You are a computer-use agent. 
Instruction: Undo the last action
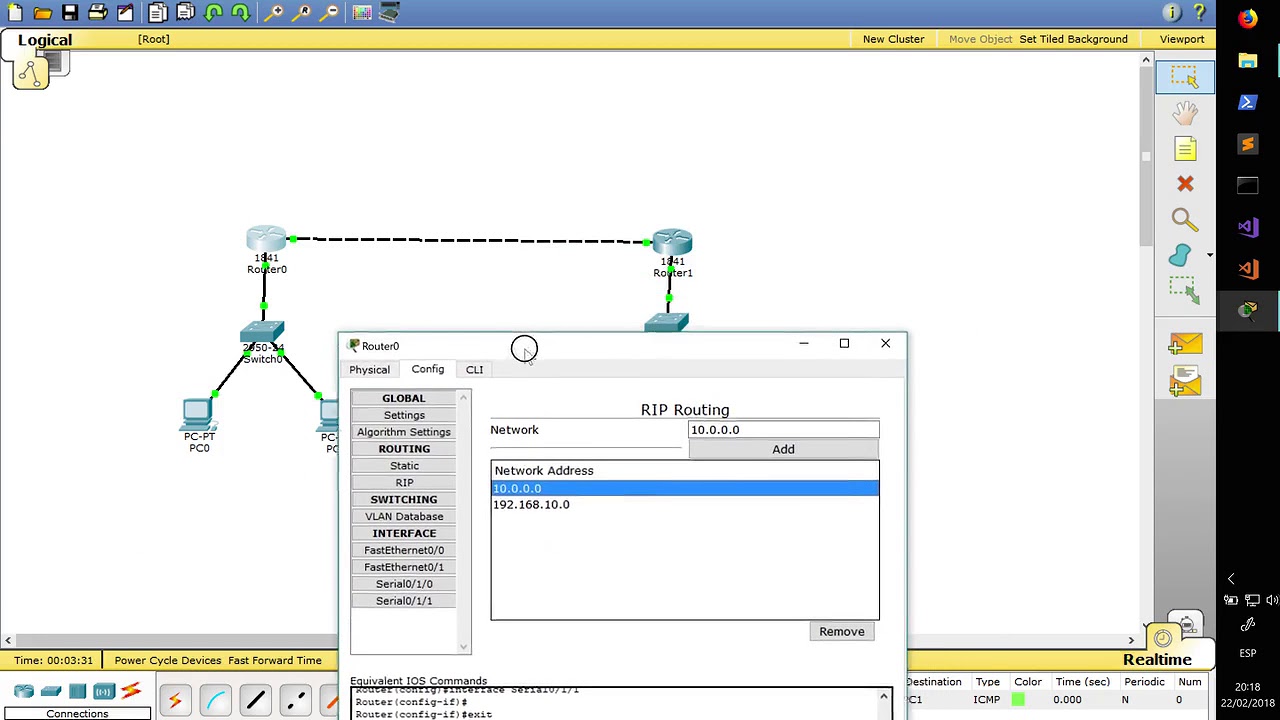(213, 13)
